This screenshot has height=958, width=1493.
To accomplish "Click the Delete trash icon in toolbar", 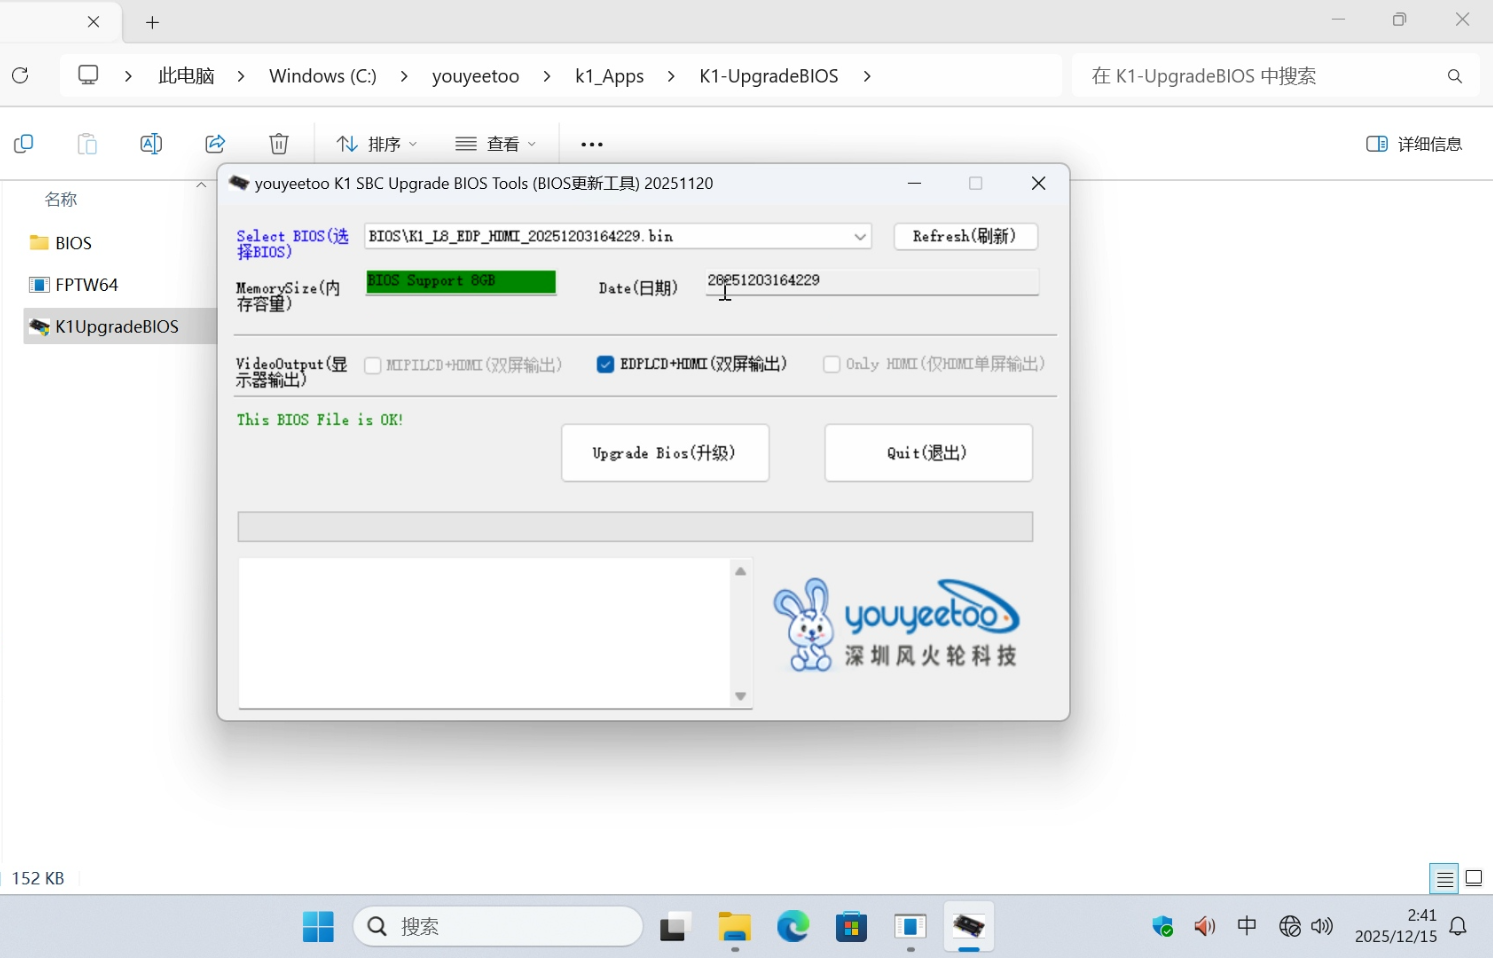I will click(279, 144).
